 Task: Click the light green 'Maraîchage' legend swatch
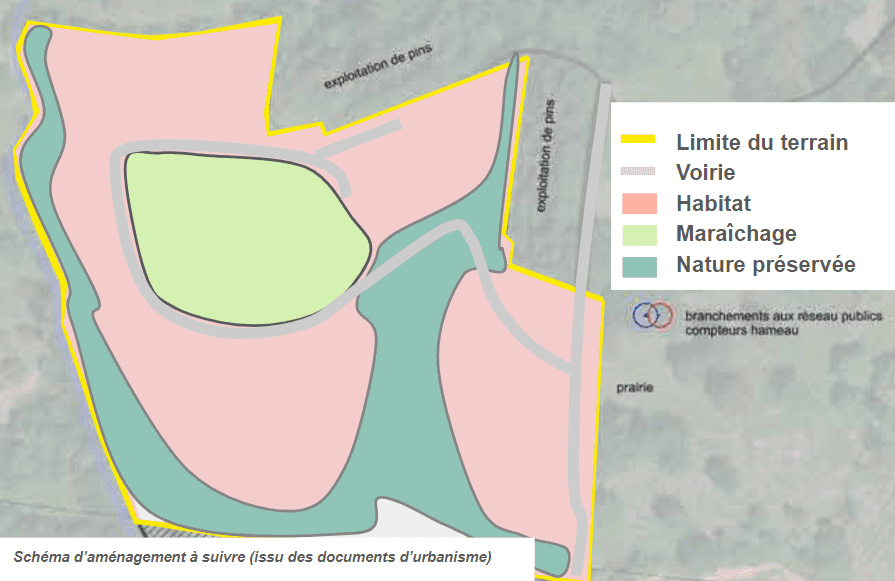click(639, 235)
